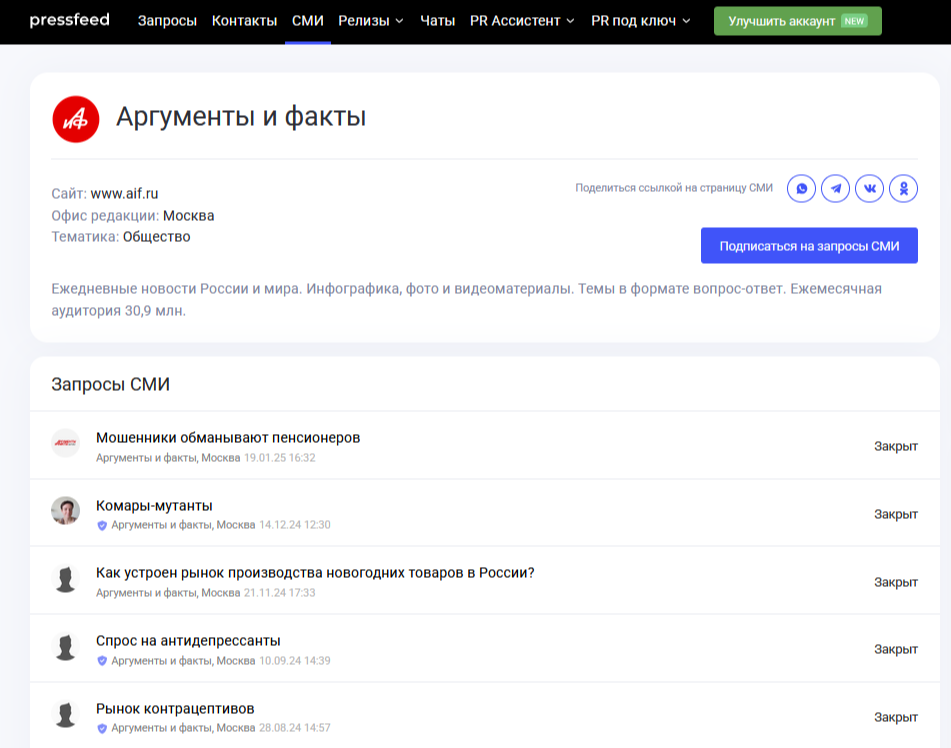Open request Мошенники обманывают пенсионеров
Screen dimensions: 951x748
click(228, 437)
